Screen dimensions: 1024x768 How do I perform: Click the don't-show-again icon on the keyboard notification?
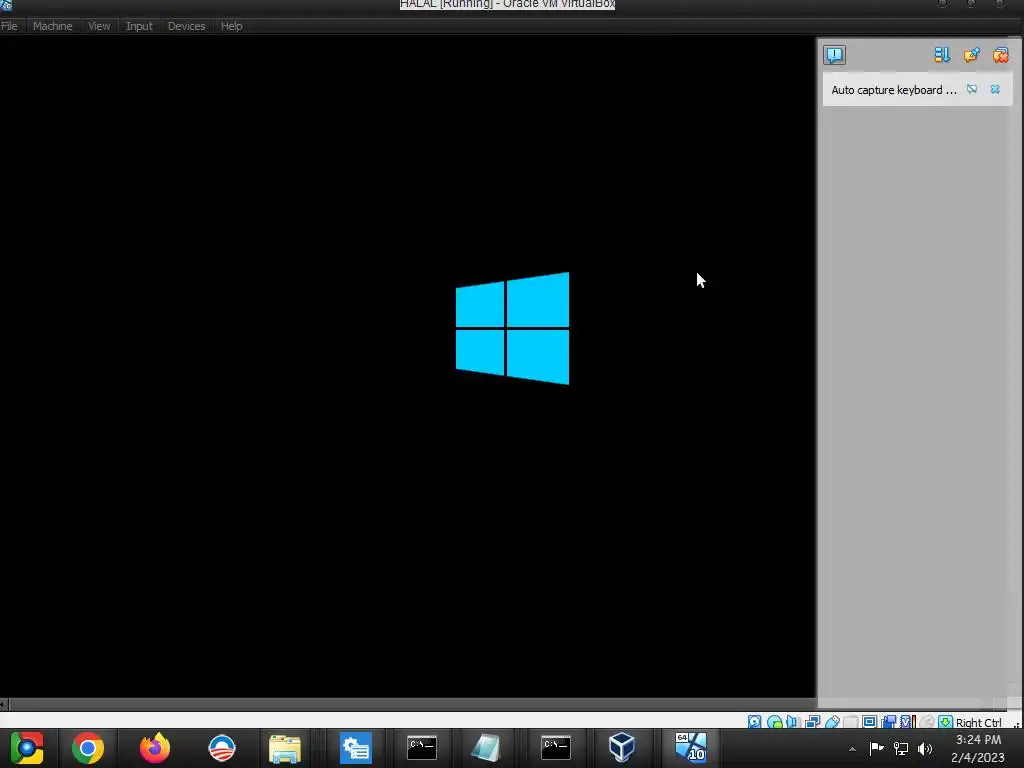972,89
